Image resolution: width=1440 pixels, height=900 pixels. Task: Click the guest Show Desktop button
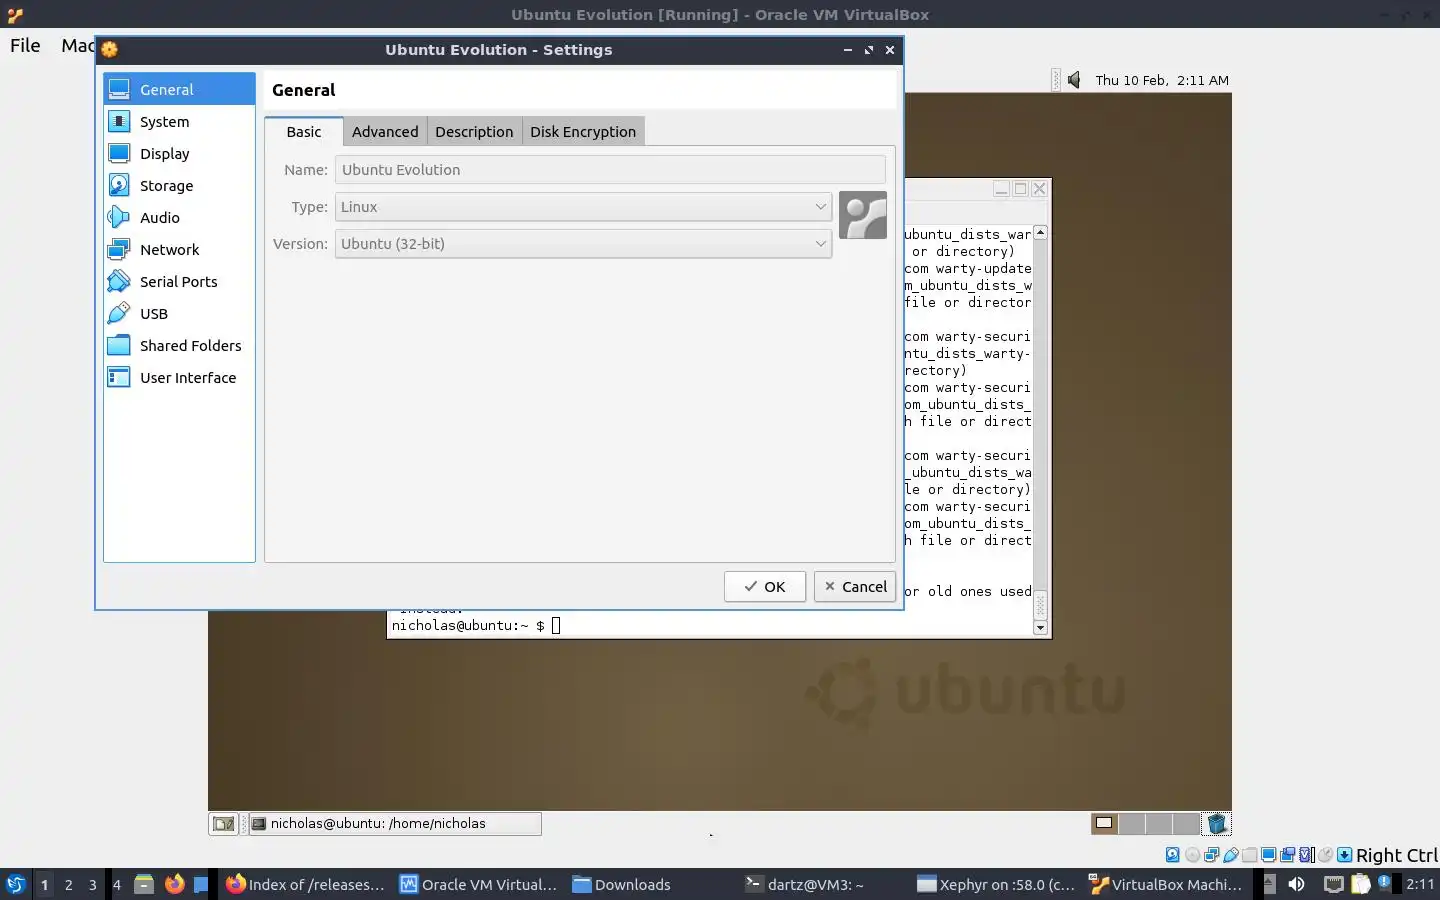(x=223, y=824)
